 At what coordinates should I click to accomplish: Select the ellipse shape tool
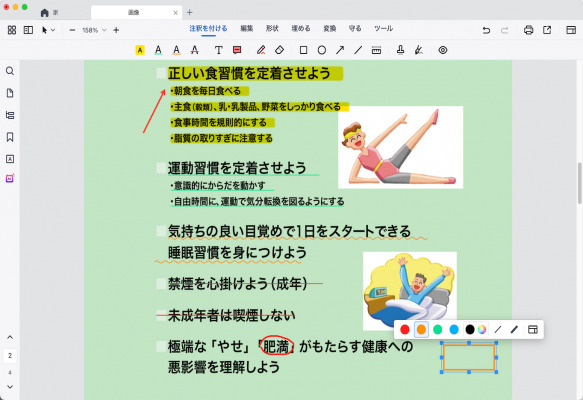[322, 50]
